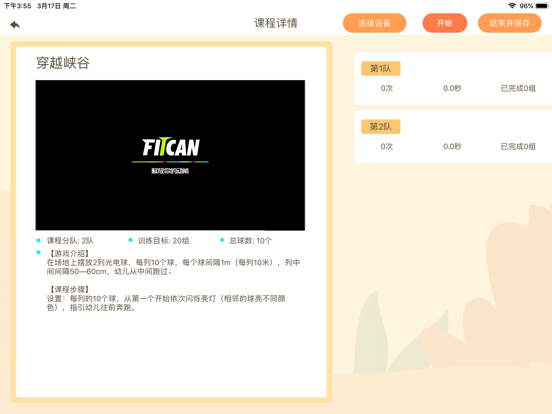Click the status bar date 3月17日
The image size is (552, 414).
[49, 6]
